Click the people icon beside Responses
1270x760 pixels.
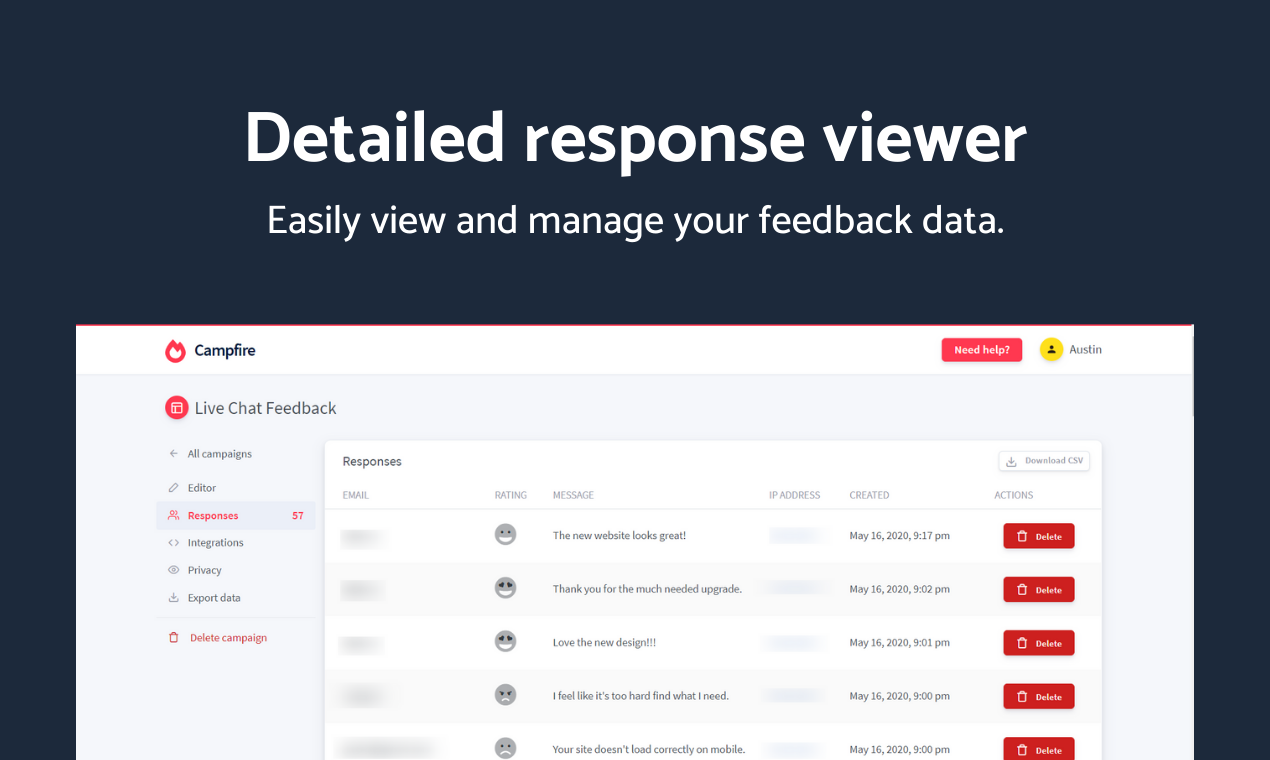pyautogui.click(x=174, y=515)
